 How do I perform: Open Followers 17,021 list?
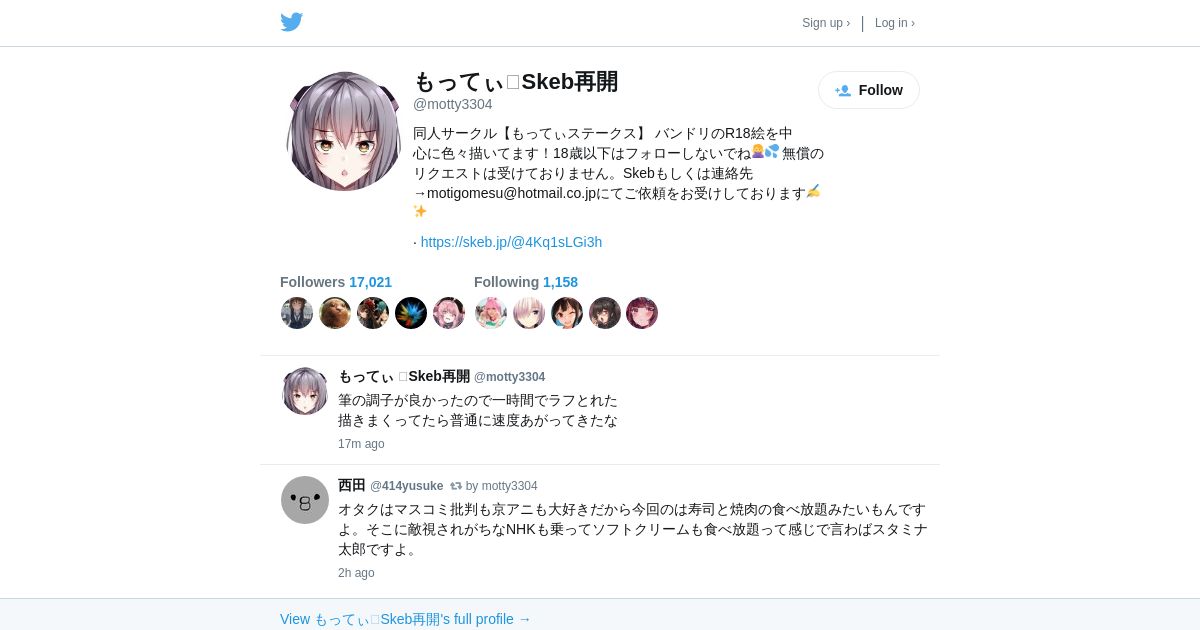(x=336, y=282)
